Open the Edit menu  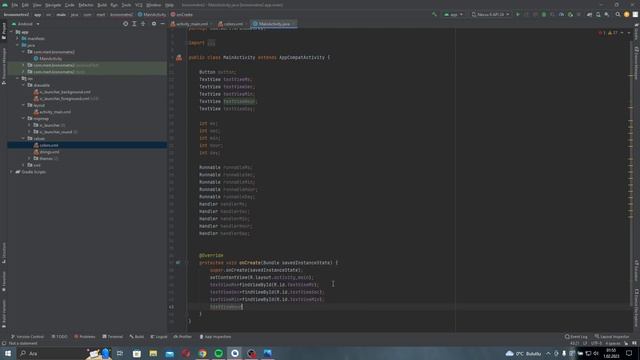click(x=25, y=5)
